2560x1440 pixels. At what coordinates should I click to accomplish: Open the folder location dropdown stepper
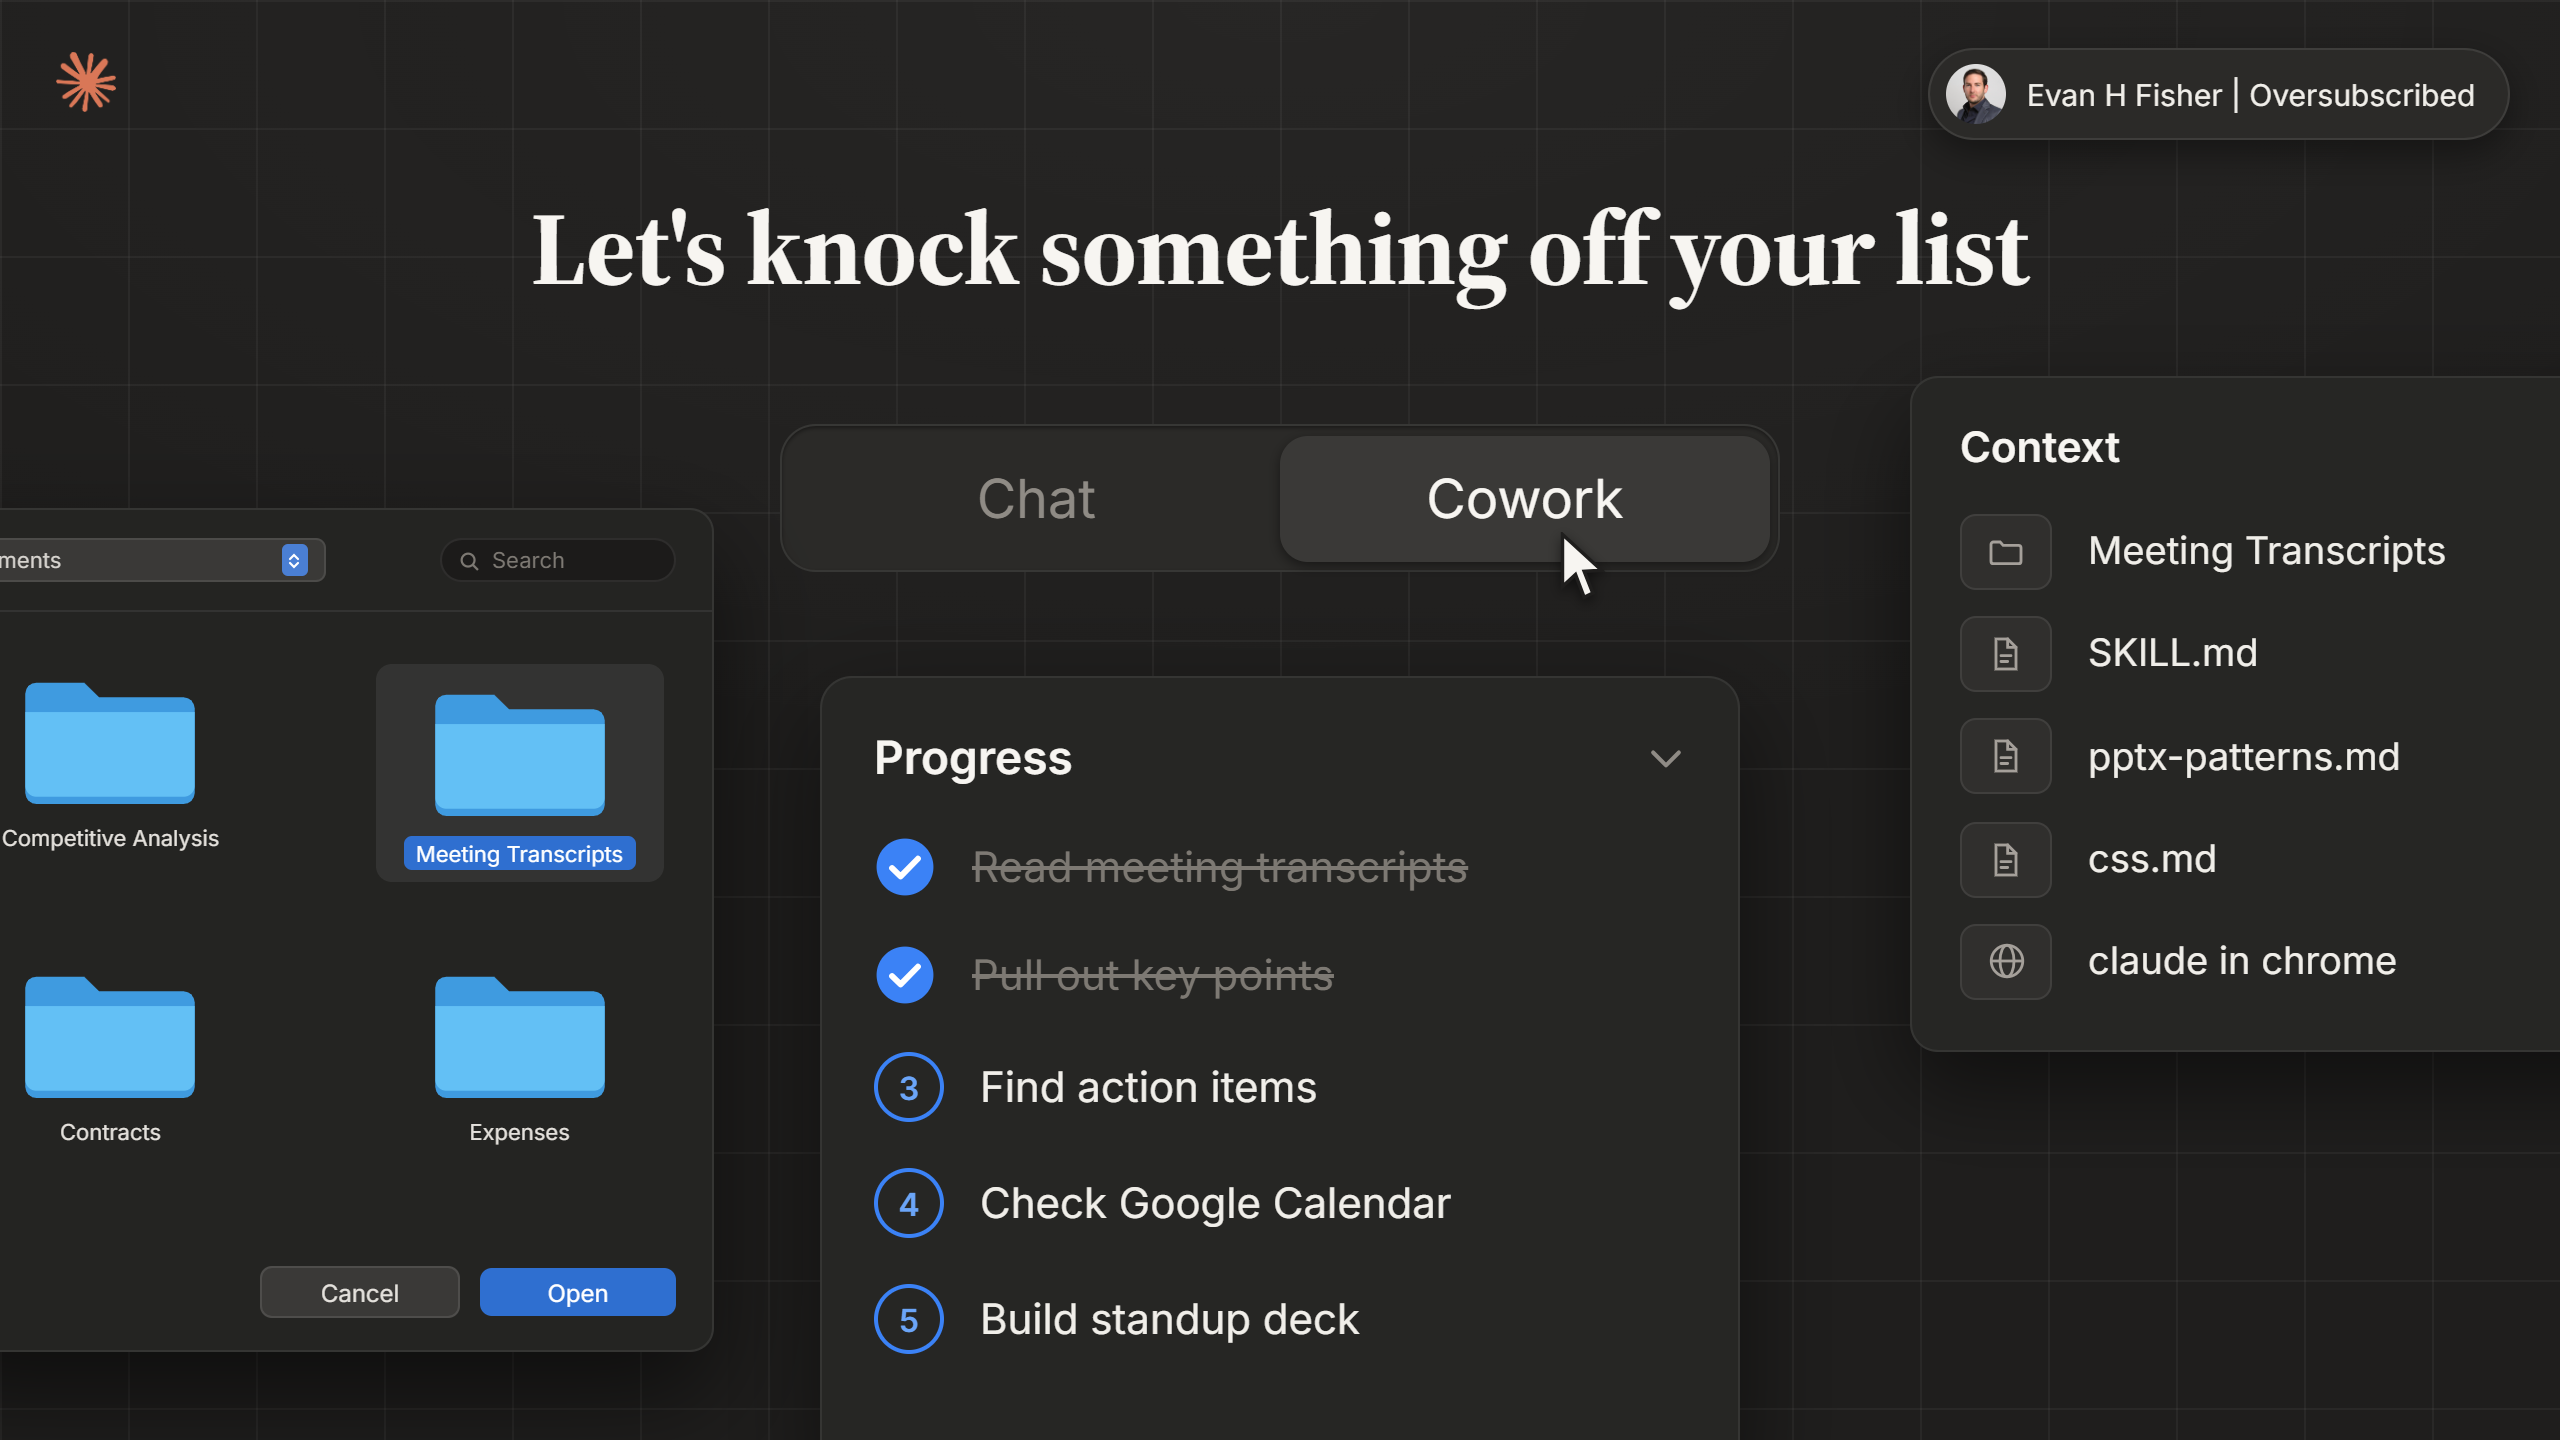point(294,561)
